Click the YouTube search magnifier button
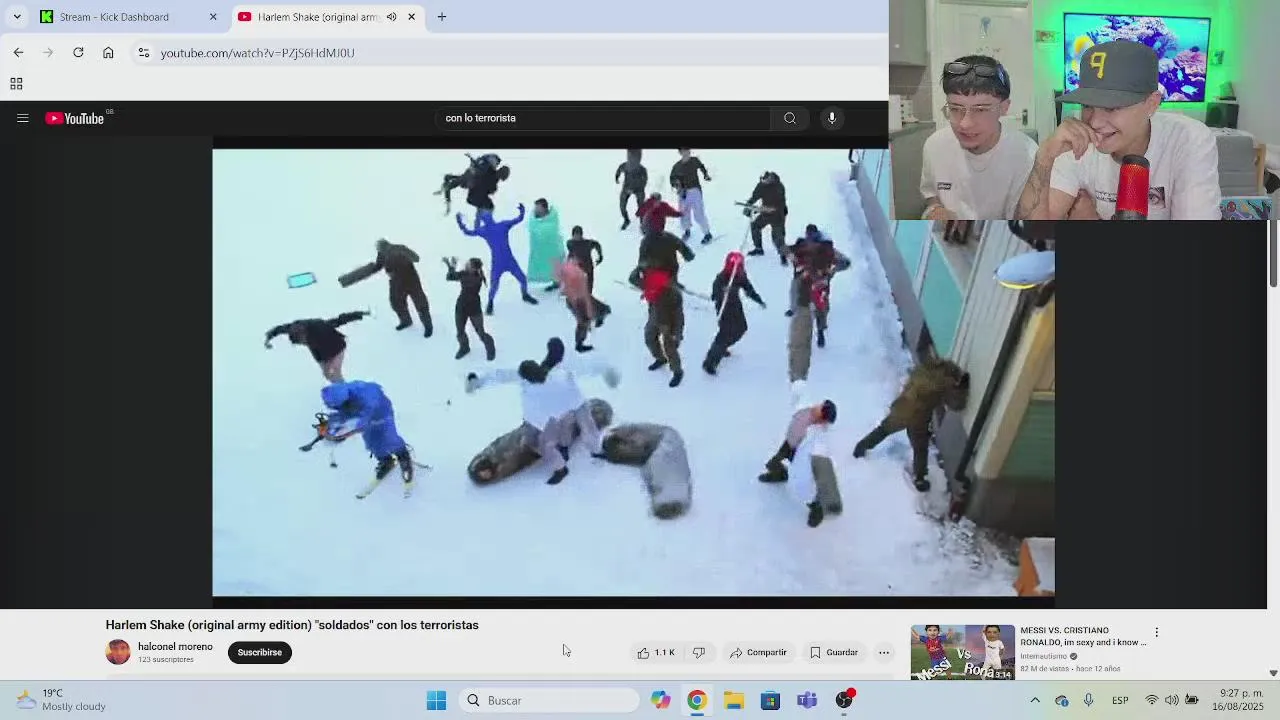 (790, 118)
